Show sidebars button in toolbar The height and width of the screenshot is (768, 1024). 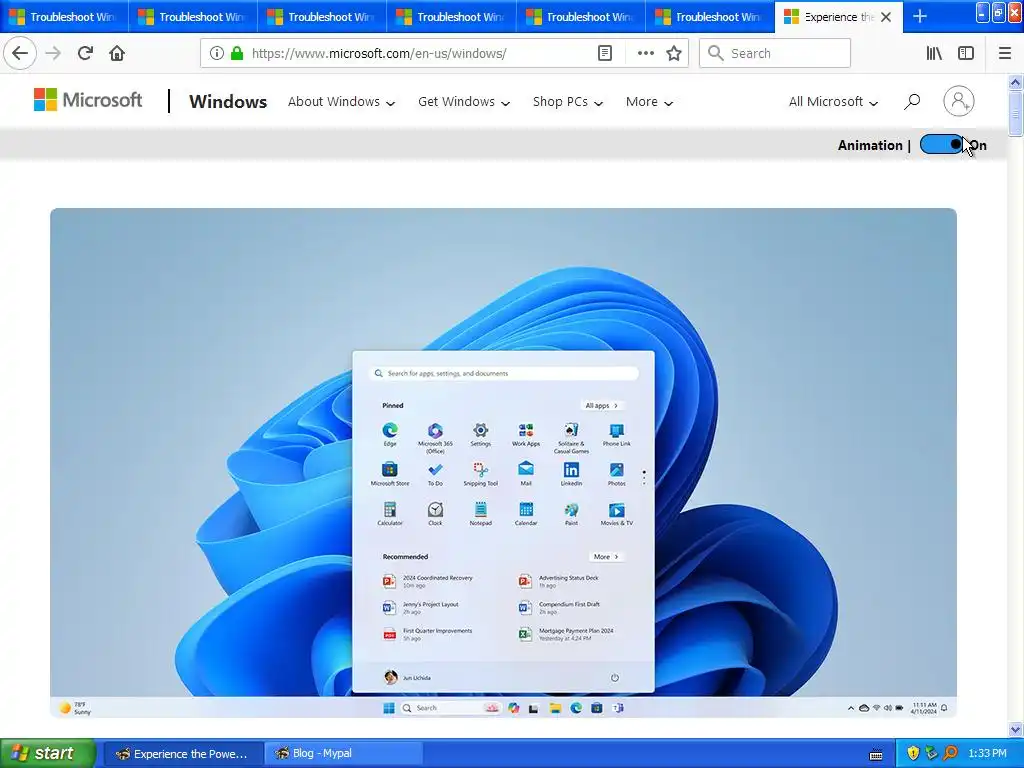(x=966, y=54)
